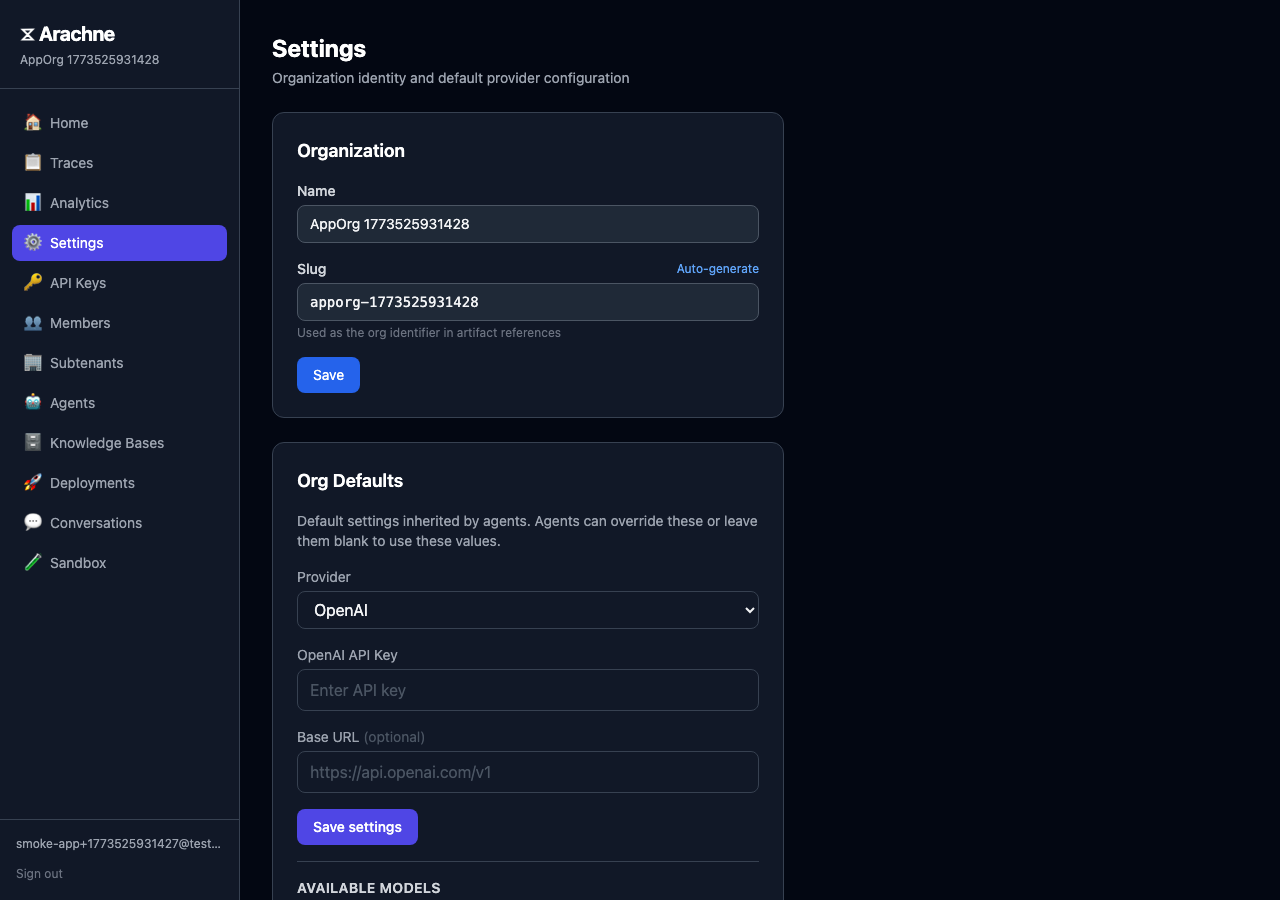The width and height of the screenshot is (1280, 900).
Task: Open the Provider dropdown showing OpenAI
Action: [x=527, y=610]
